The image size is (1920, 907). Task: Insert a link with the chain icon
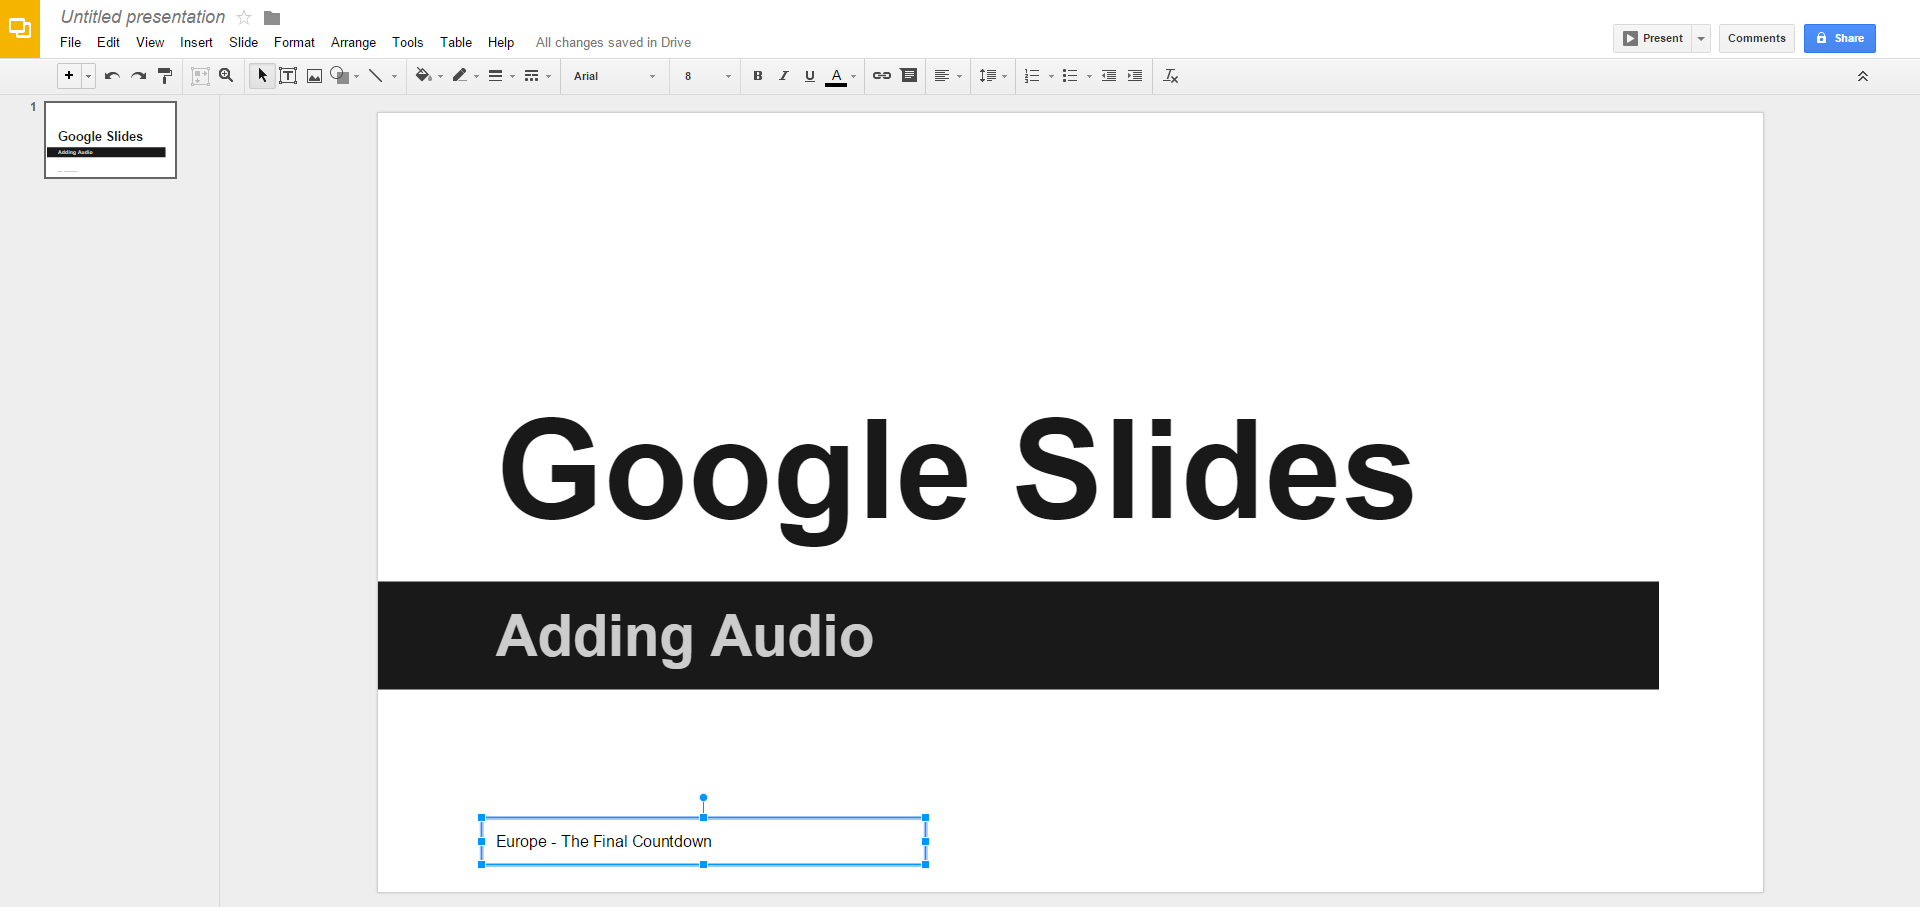tap(882, 76)
